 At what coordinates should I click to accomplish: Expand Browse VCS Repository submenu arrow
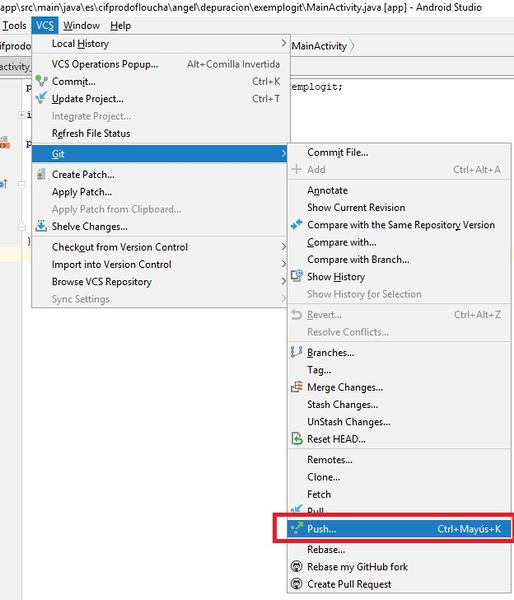point(284,281)
